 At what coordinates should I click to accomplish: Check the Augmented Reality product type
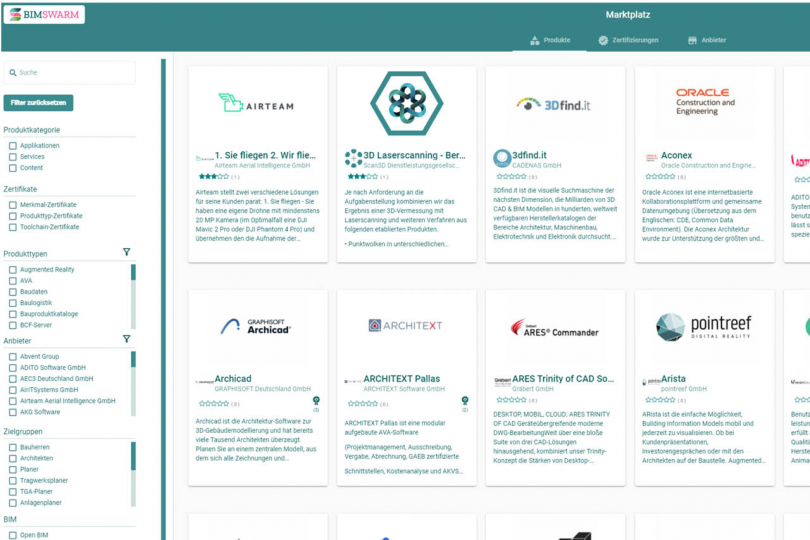coord(13,270)
